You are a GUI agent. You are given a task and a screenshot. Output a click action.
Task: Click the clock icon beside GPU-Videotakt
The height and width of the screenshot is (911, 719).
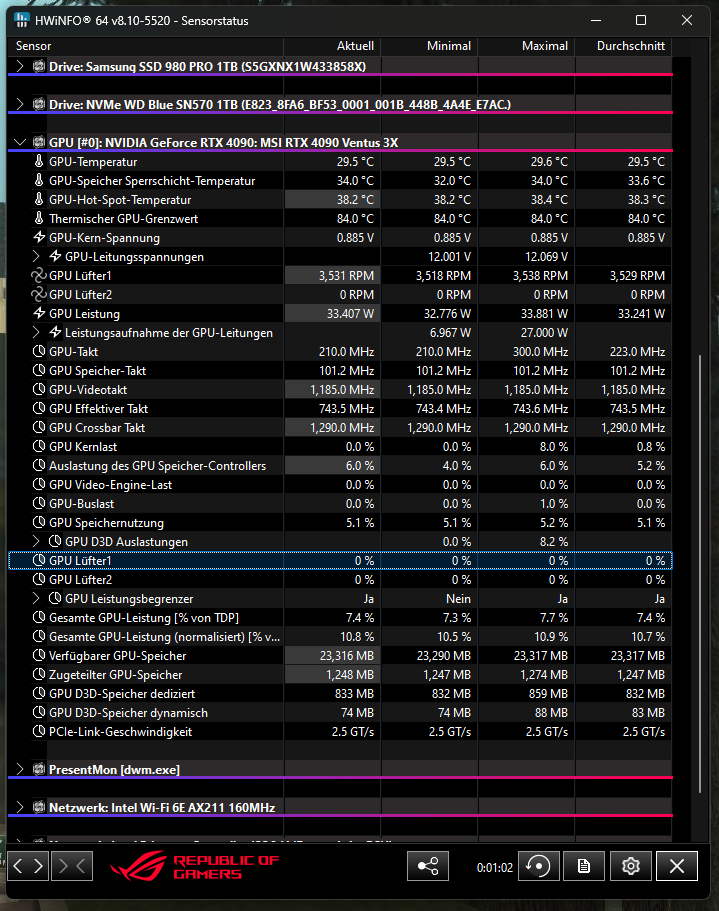[39, 389]
